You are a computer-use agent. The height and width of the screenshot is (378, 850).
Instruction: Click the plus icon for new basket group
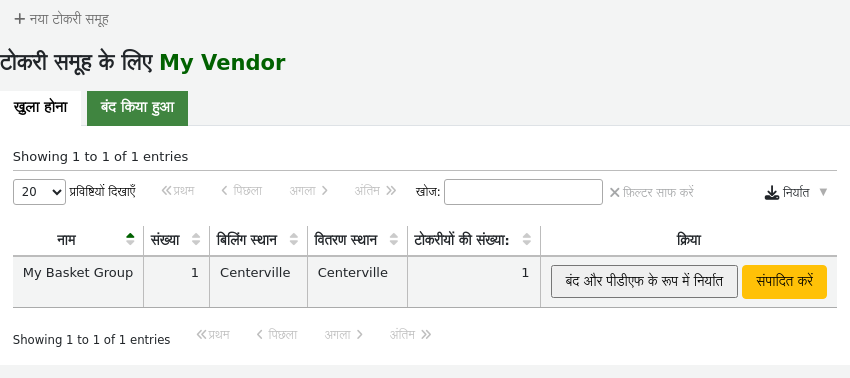20,20
